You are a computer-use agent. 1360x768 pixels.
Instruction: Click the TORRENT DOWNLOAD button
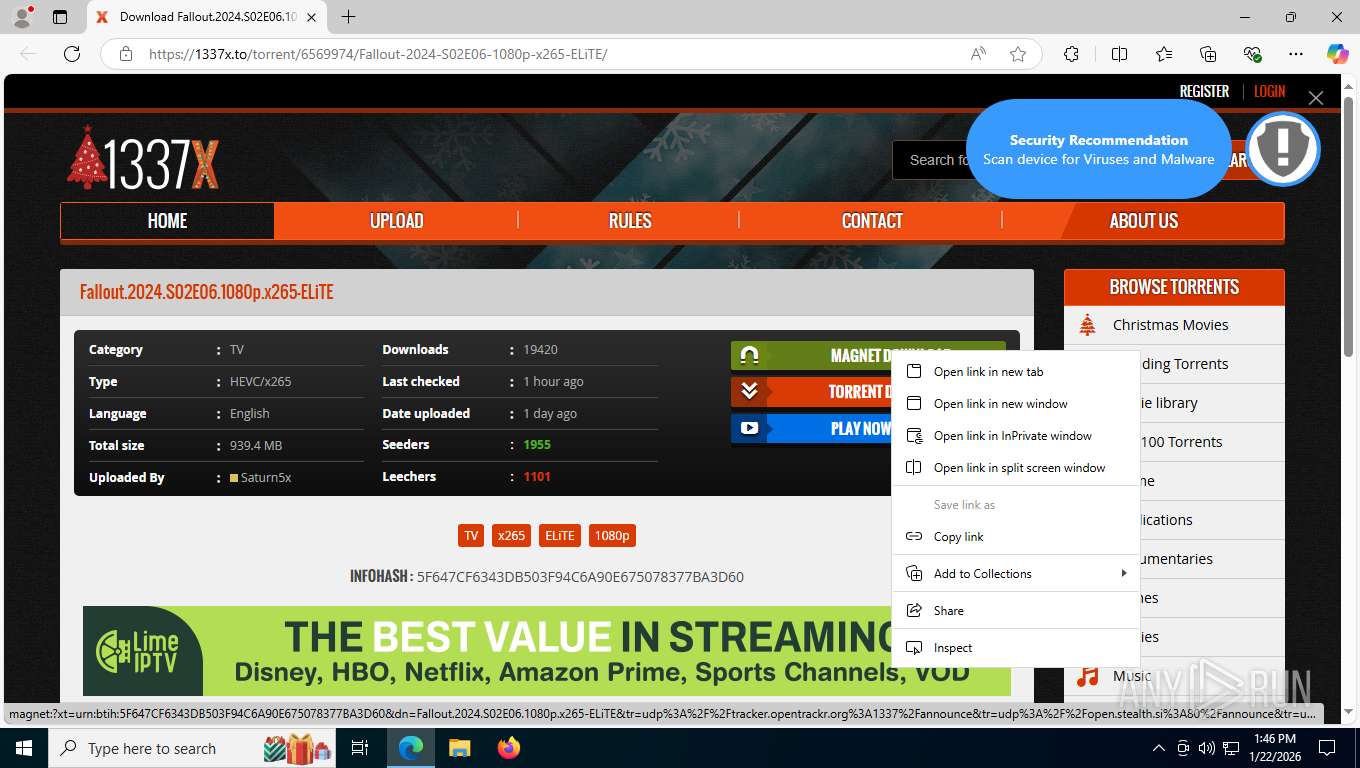click(810, 391)
